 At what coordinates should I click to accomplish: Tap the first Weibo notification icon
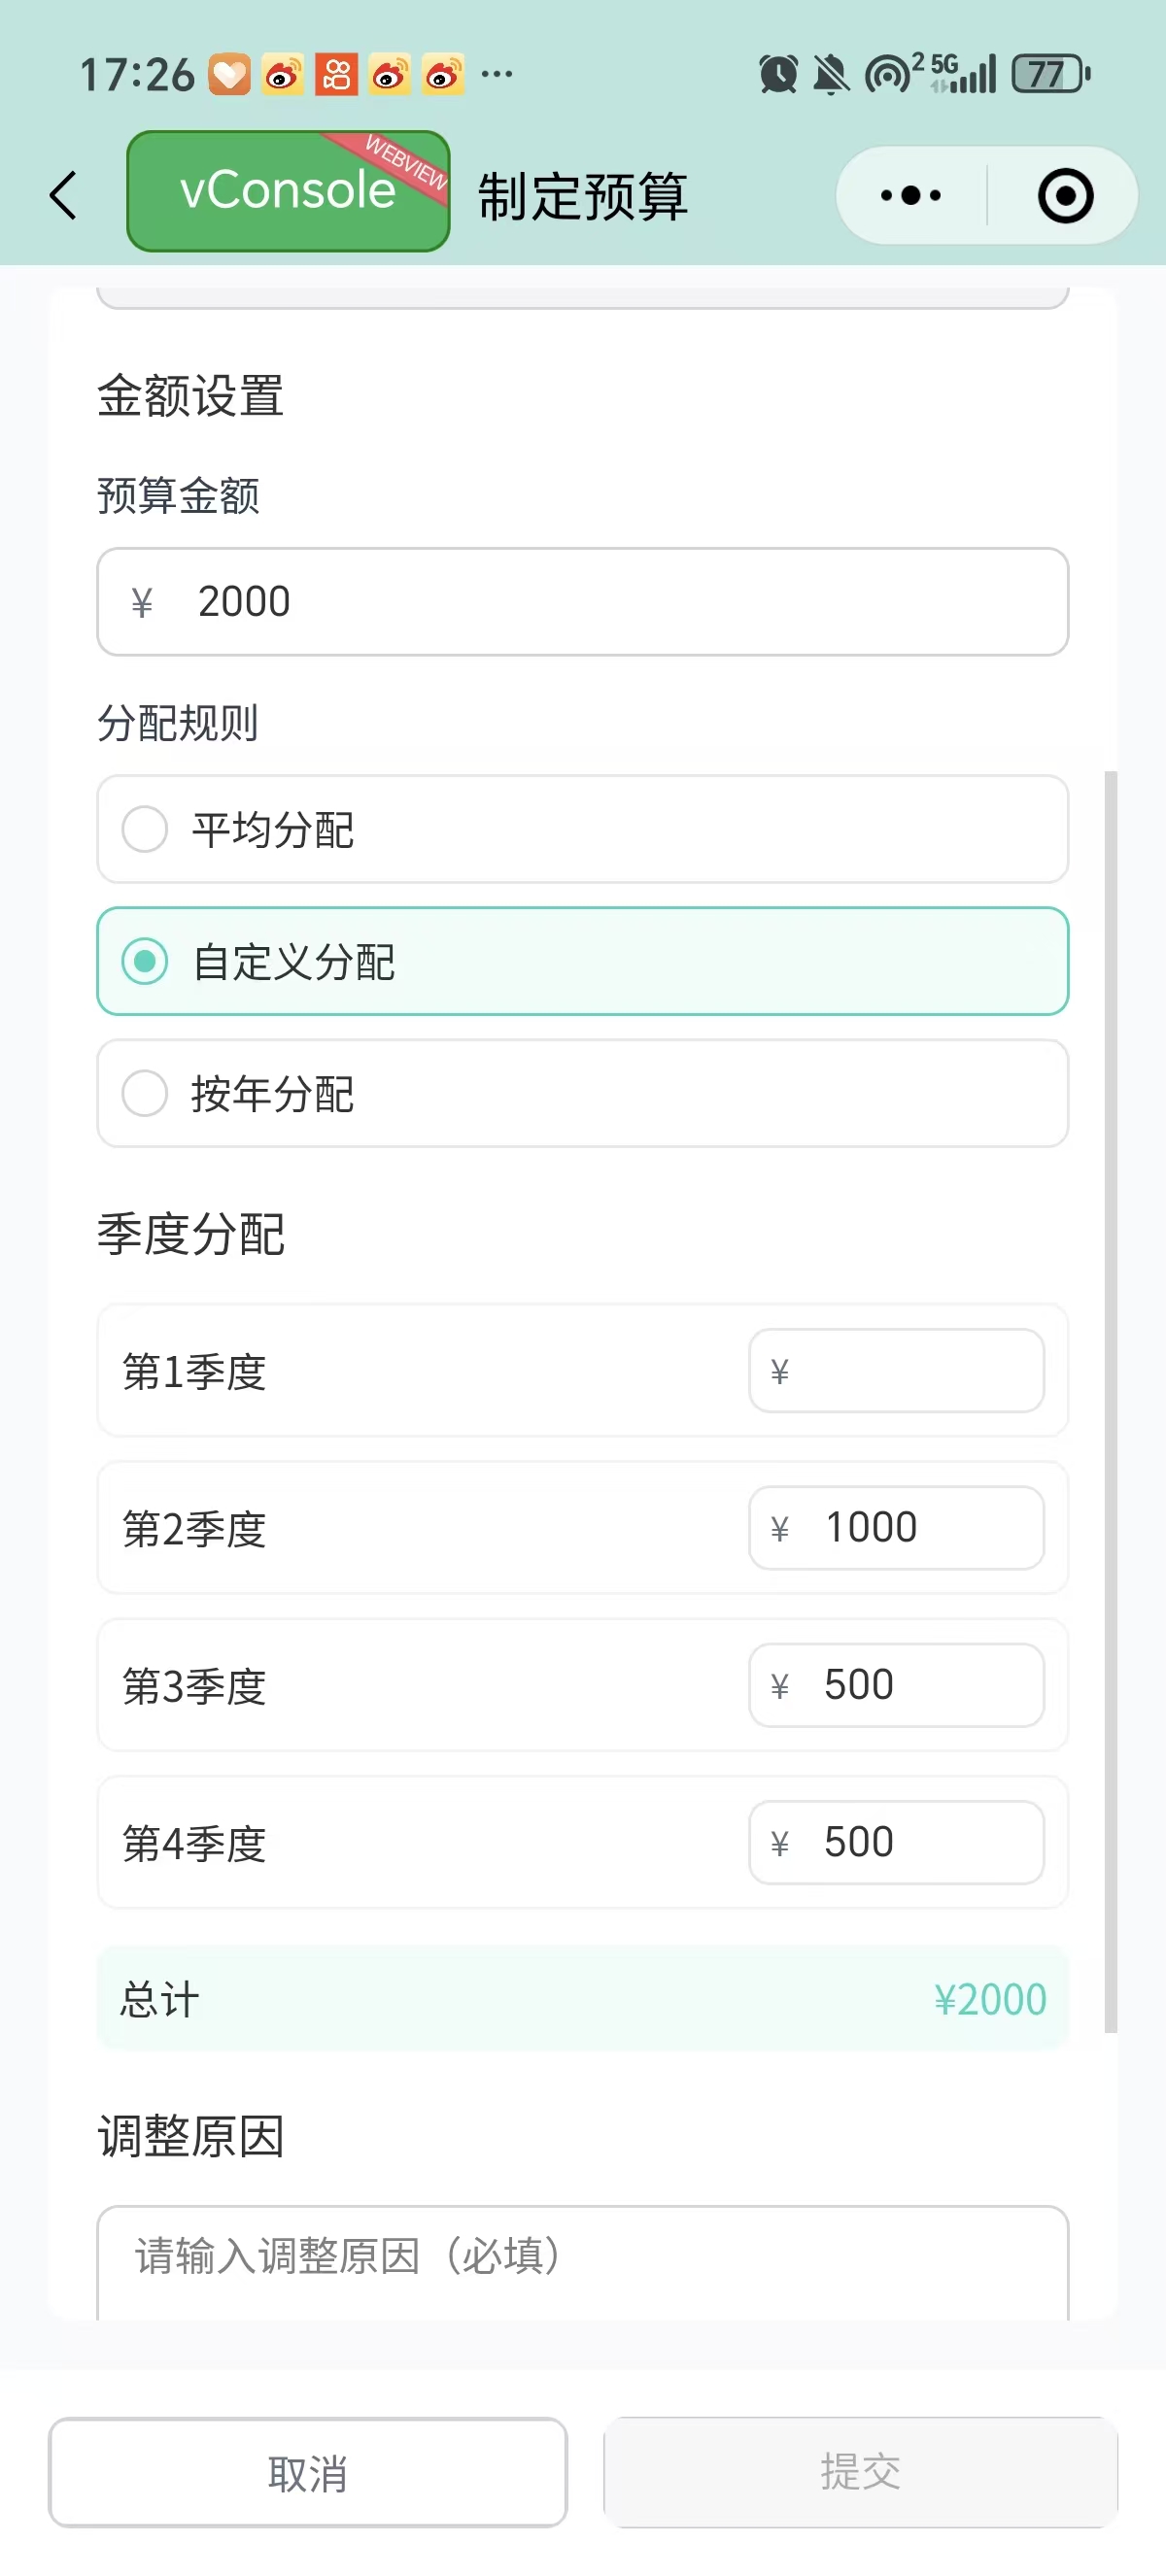pos(283,74)
